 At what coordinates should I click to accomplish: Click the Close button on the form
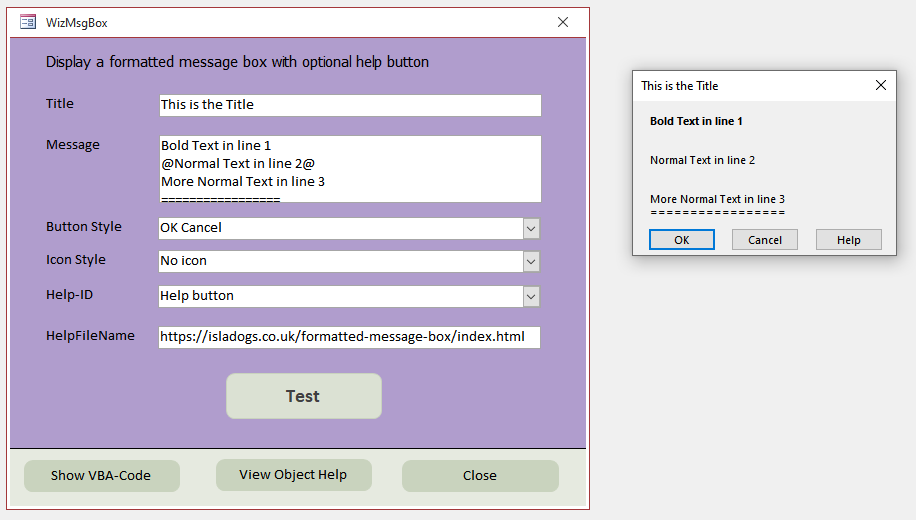(480, 476)
